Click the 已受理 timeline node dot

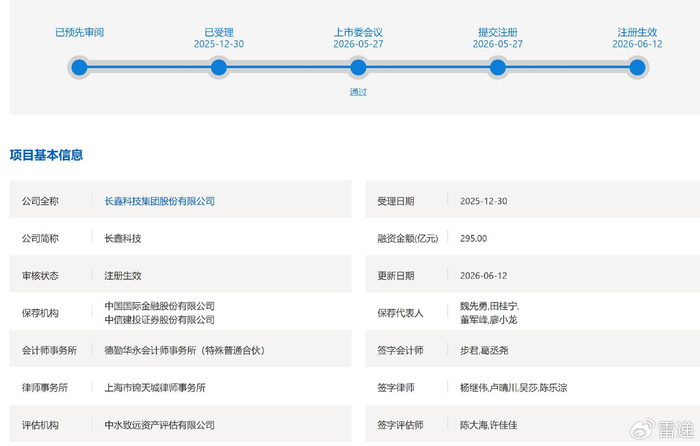(x=219, y=68)
